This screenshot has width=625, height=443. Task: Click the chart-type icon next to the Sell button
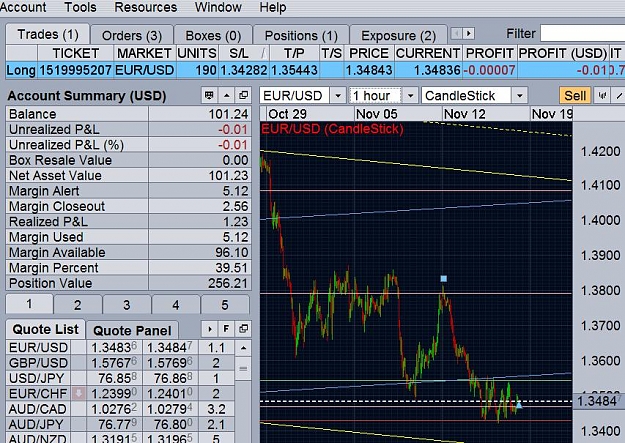tap(602, 95)
